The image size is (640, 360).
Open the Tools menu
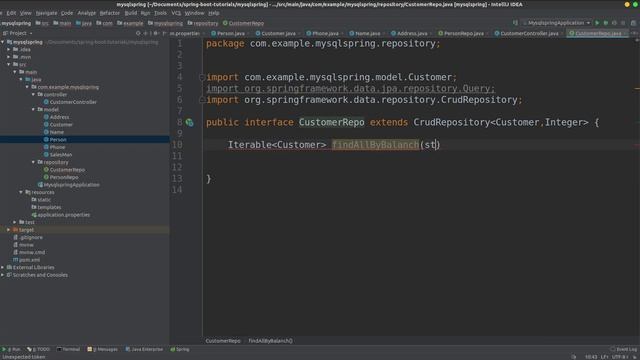click(x=160, y=13)
